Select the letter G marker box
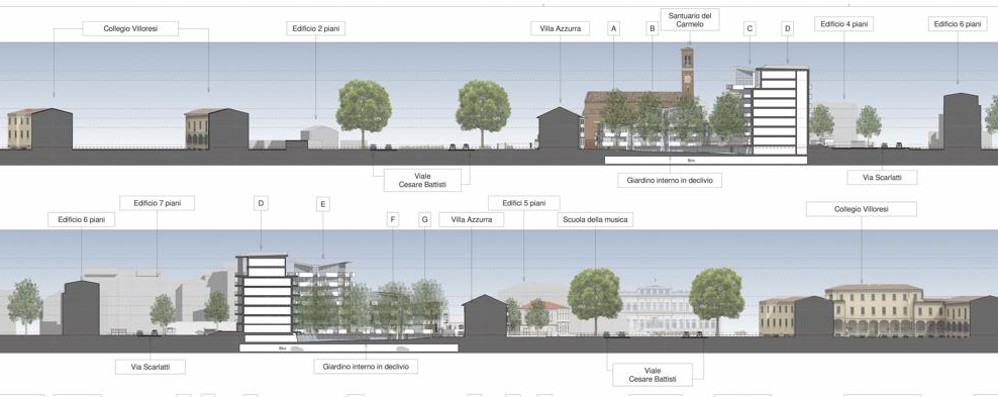This screenshot has height=397, width=998. click(x=425, y=220)
